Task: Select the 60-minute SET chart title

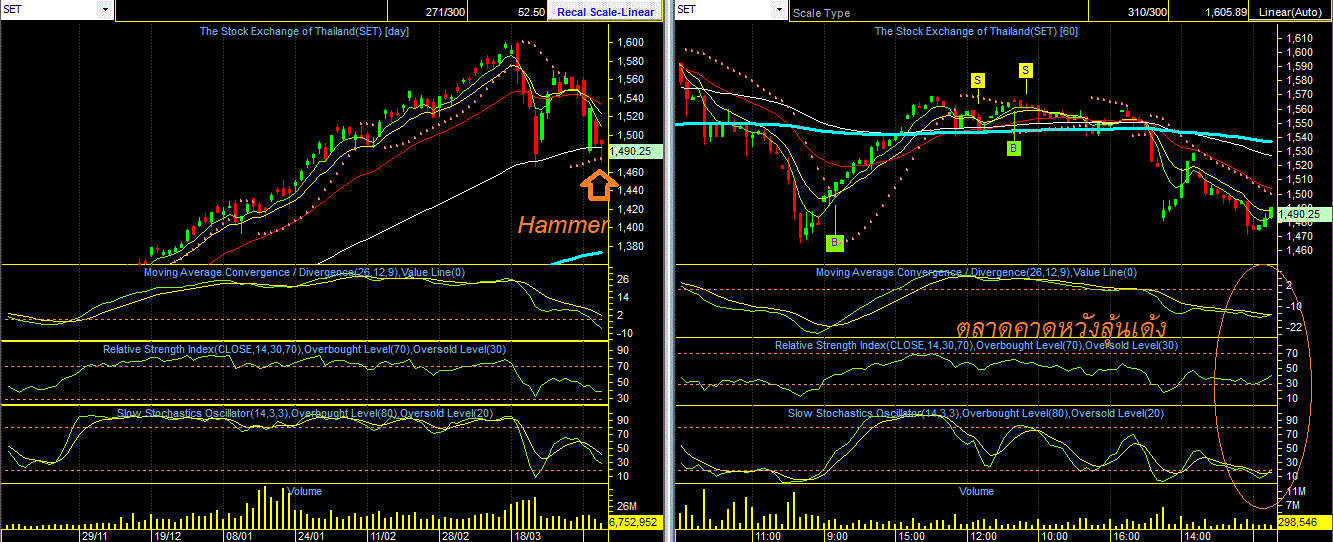Action: coord(976,31)
